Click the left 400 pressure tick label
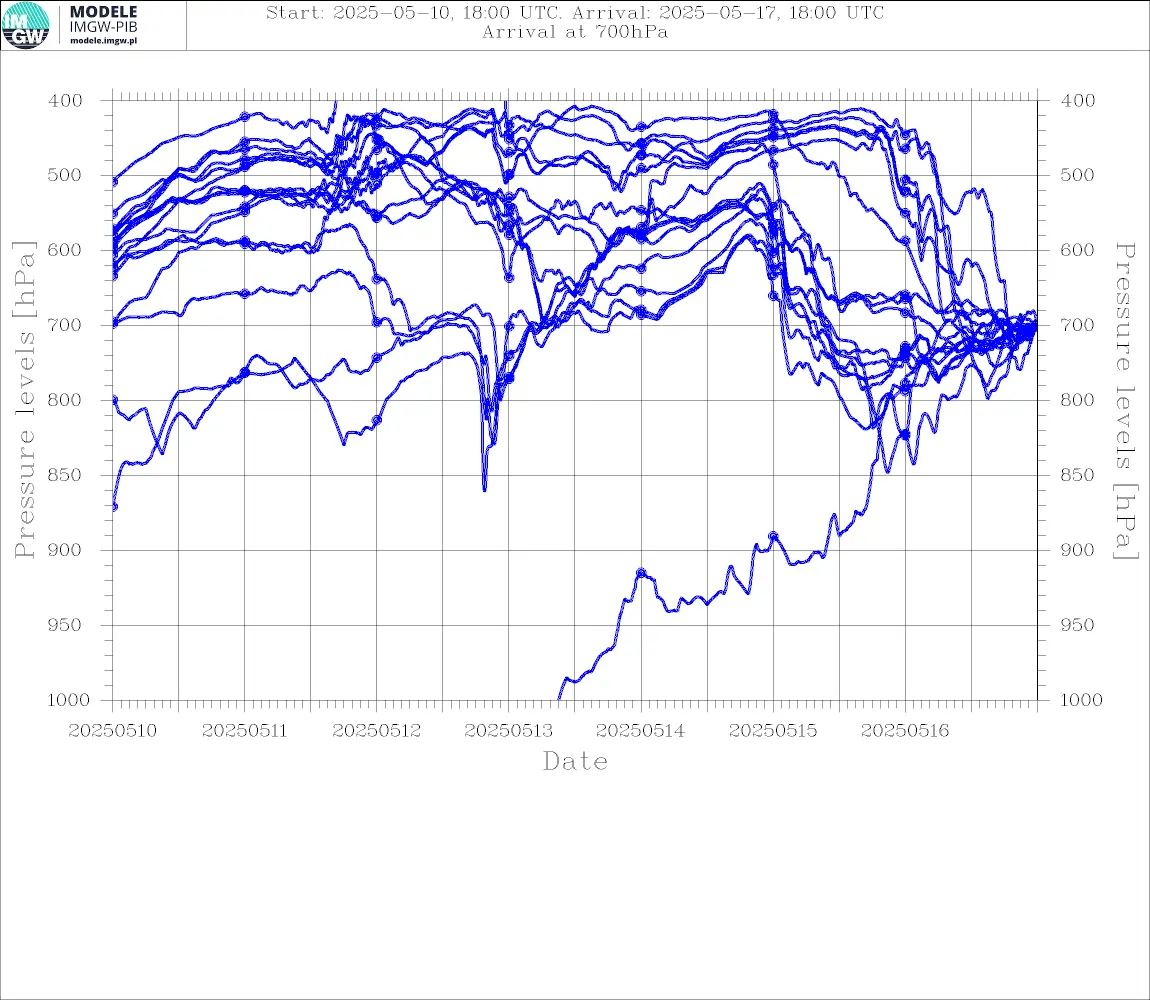Image resolution: width=1150 pixels, height=1000 pixels. [65, 101]
